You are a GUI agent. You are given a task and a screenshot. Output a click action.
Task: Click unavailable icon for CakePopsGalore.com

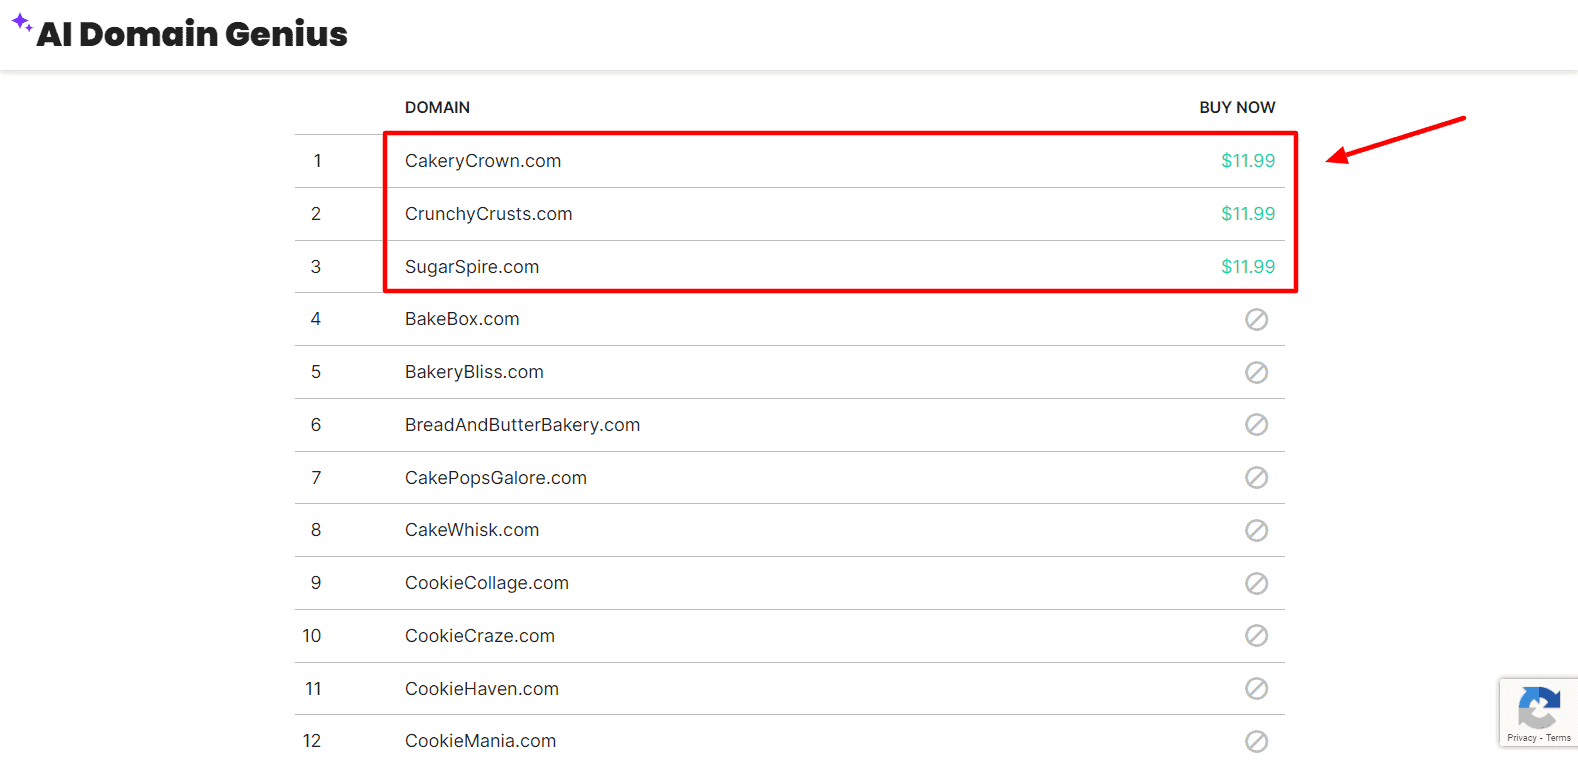pos(1256,478)
